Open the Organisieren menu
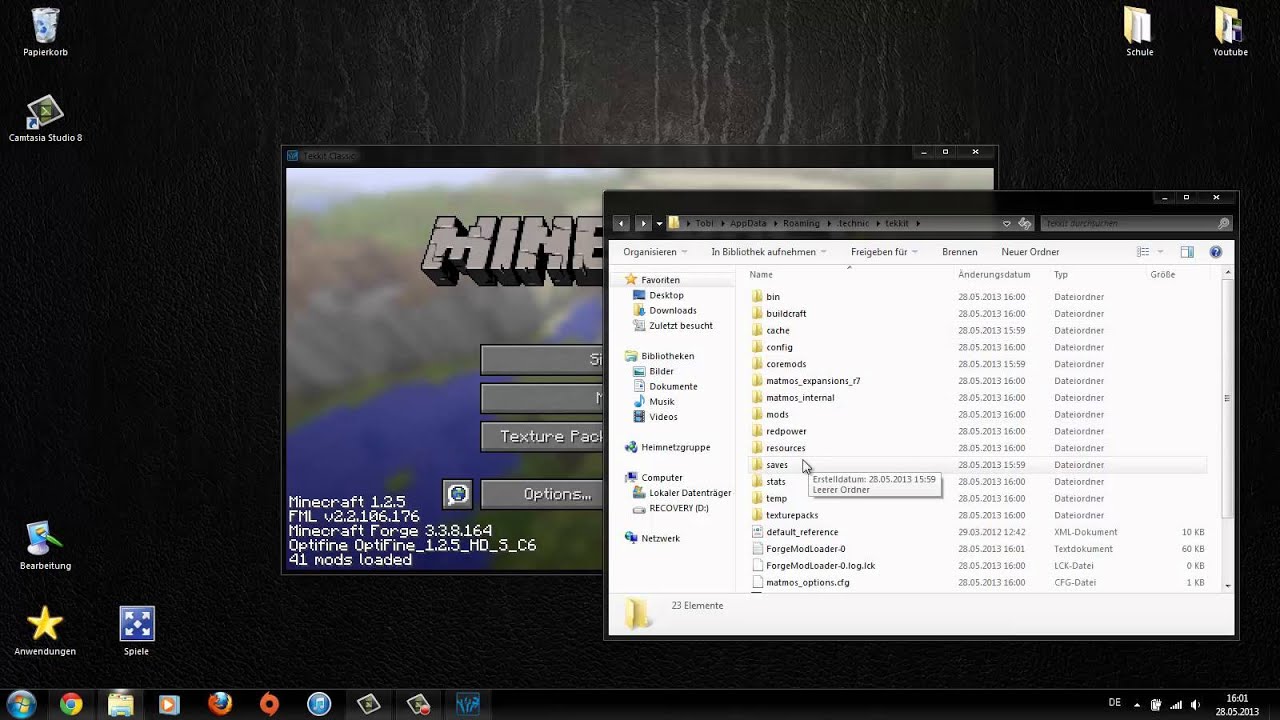Viewport: 1280px width, 720px height. pyautogui.click(x=655, y=252)
